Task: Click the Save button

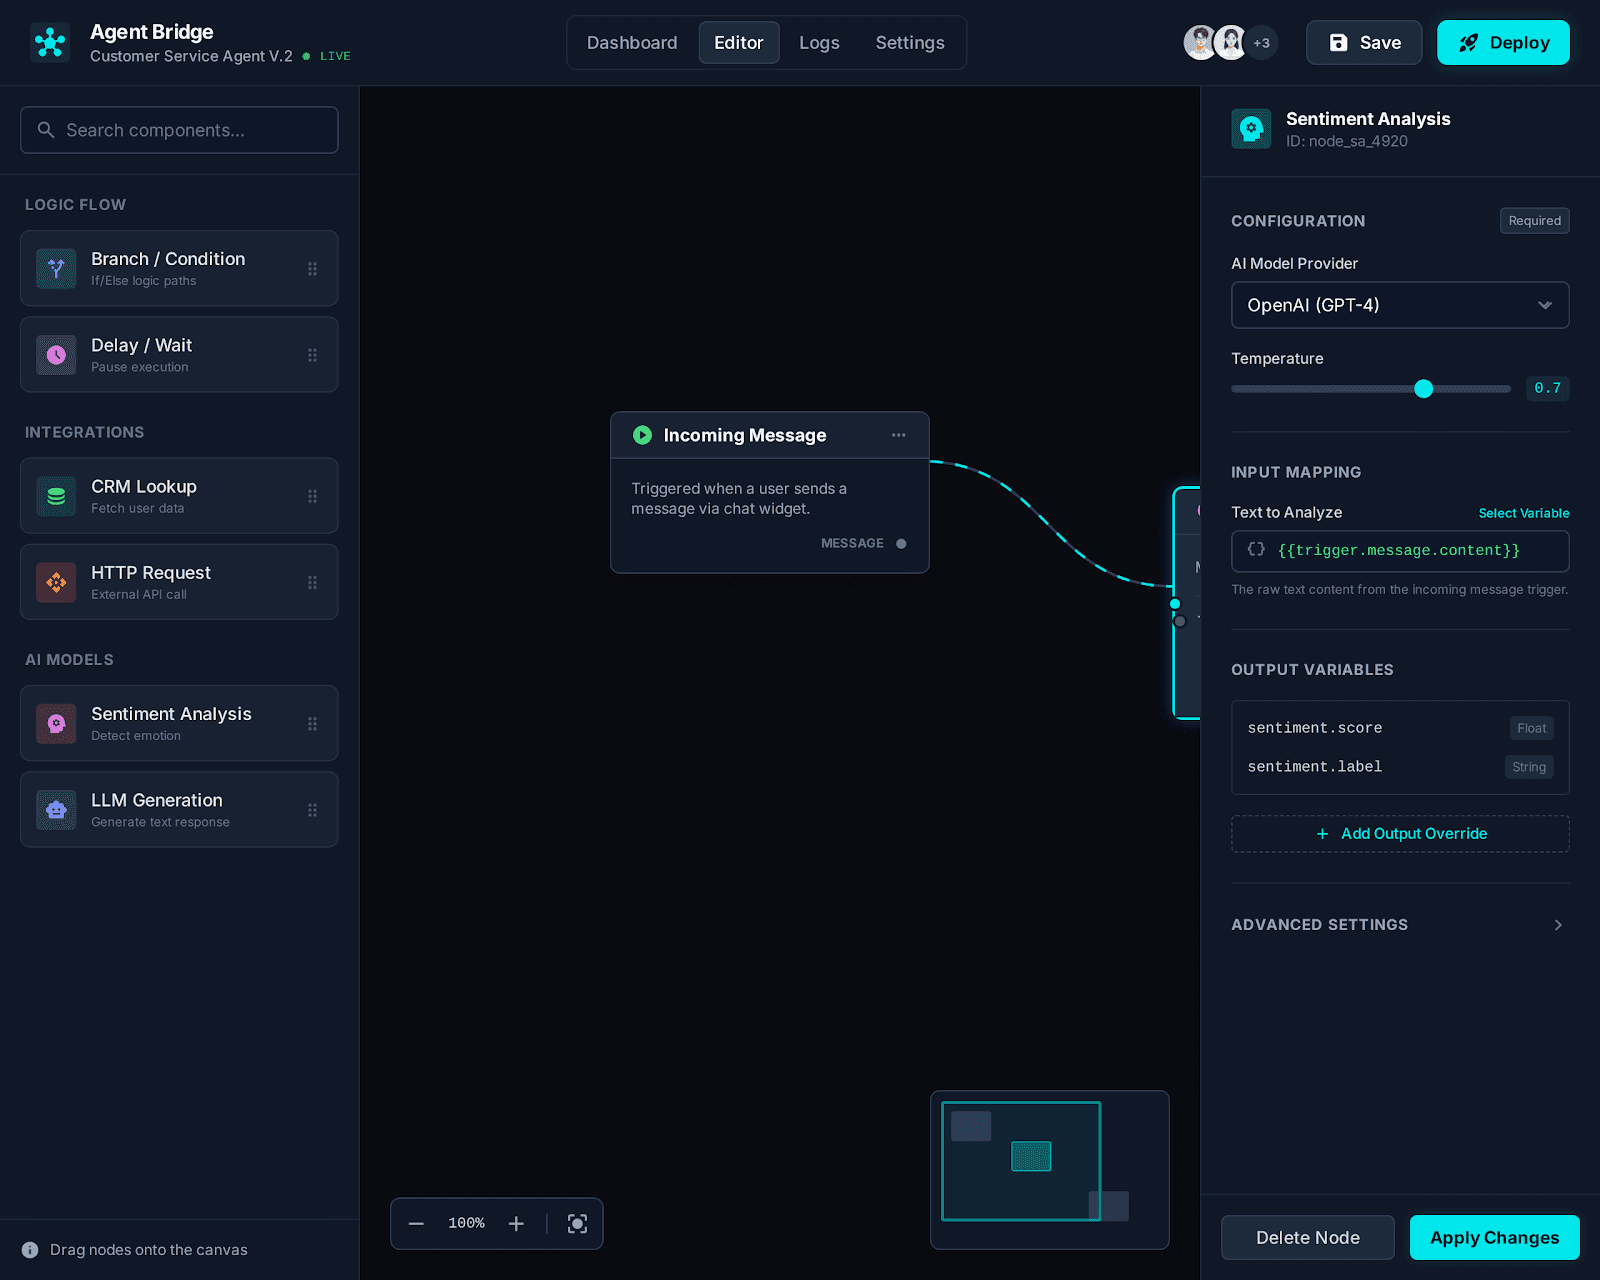Action: (1364, 43)
